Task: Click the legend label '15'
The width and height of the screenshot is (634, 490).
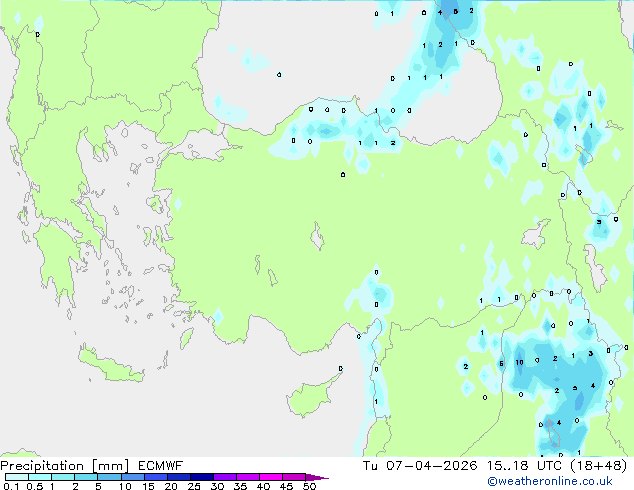Action: click(x=148, y=486)
